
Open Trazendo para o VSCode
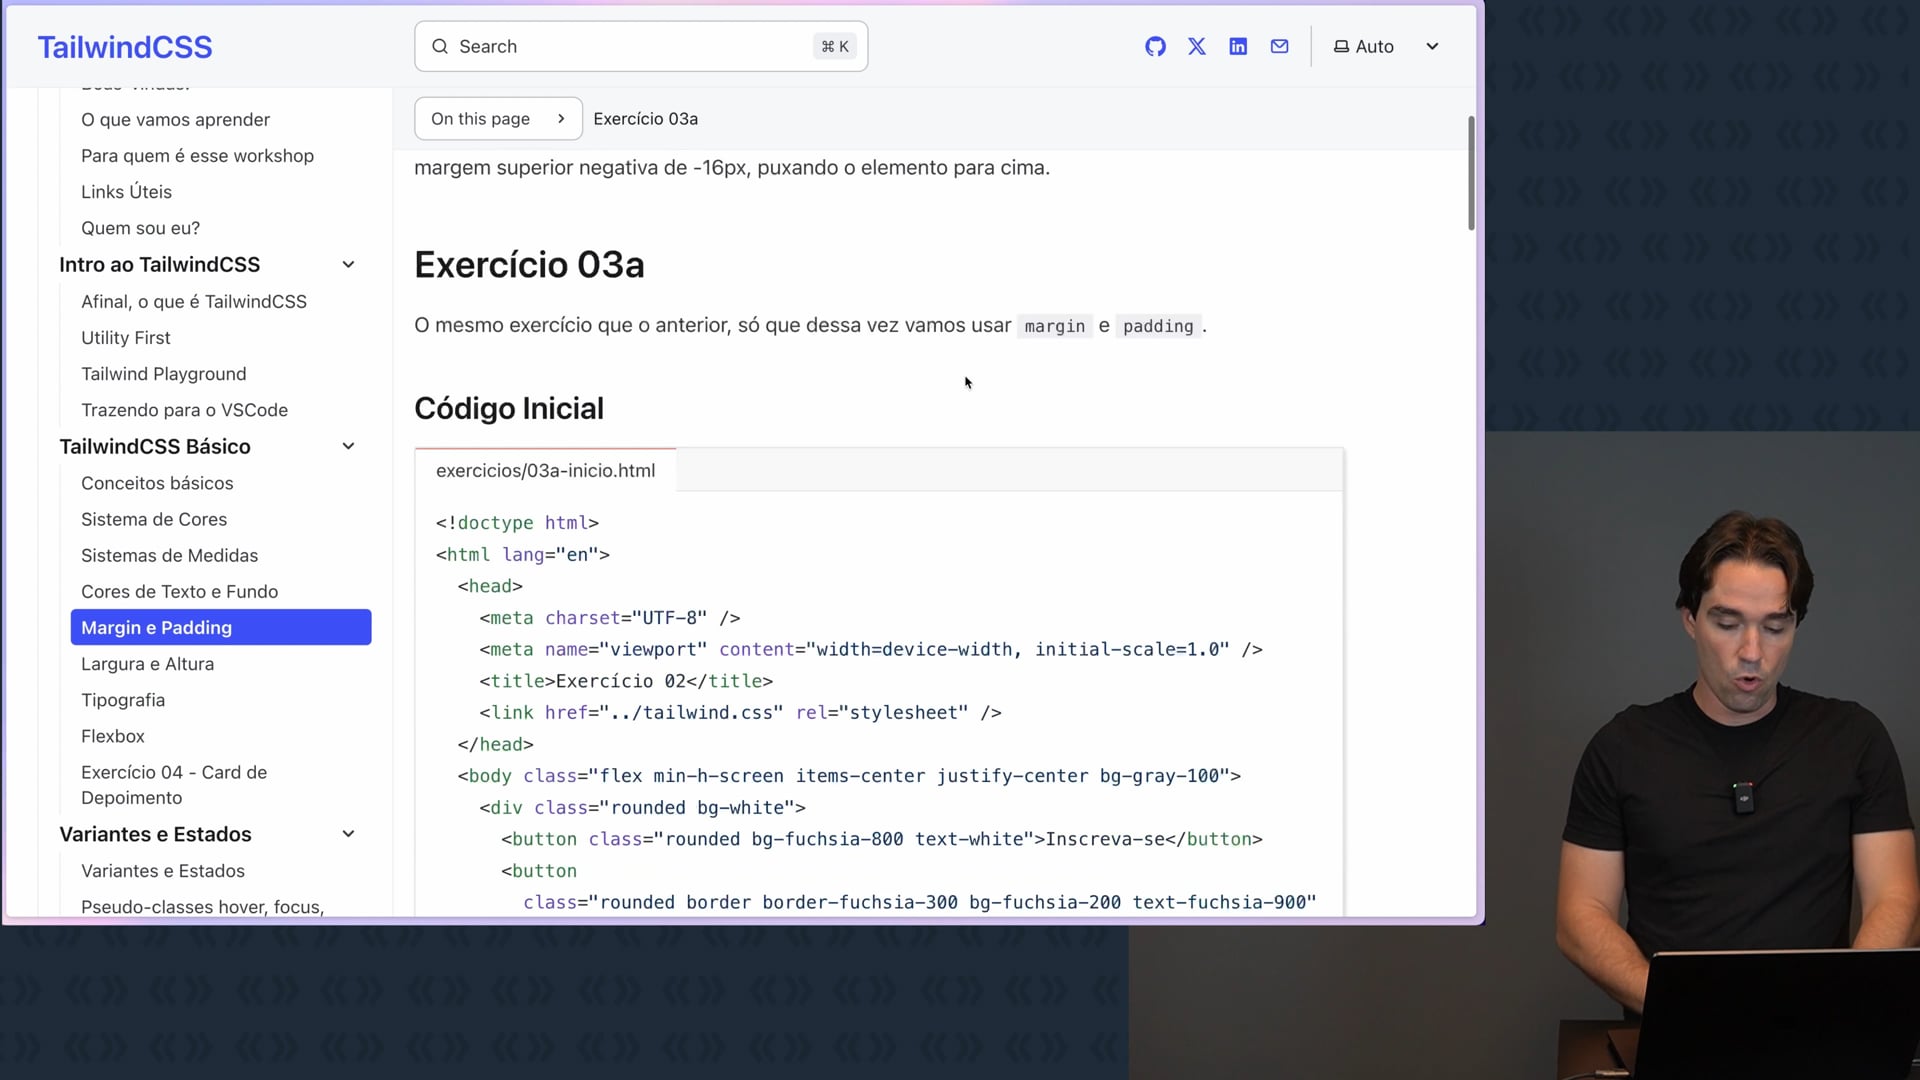184,410
